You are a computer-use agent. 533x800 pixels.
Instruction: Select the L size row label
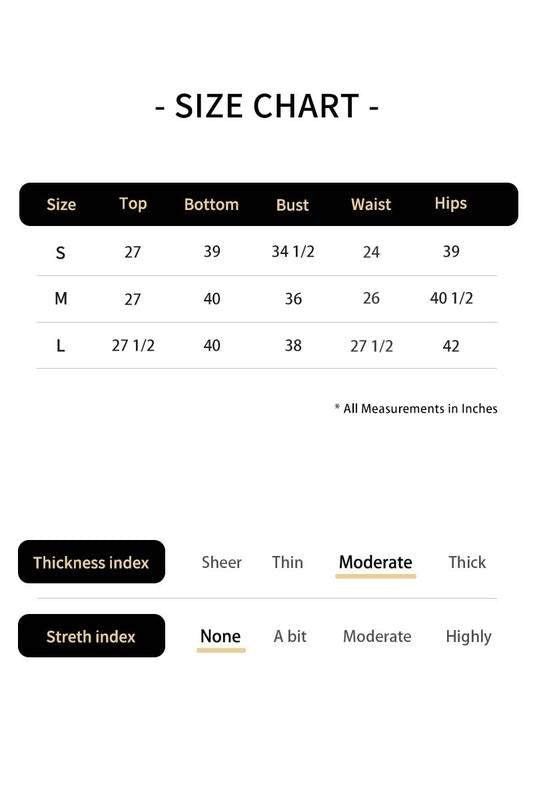click(60, 346)
